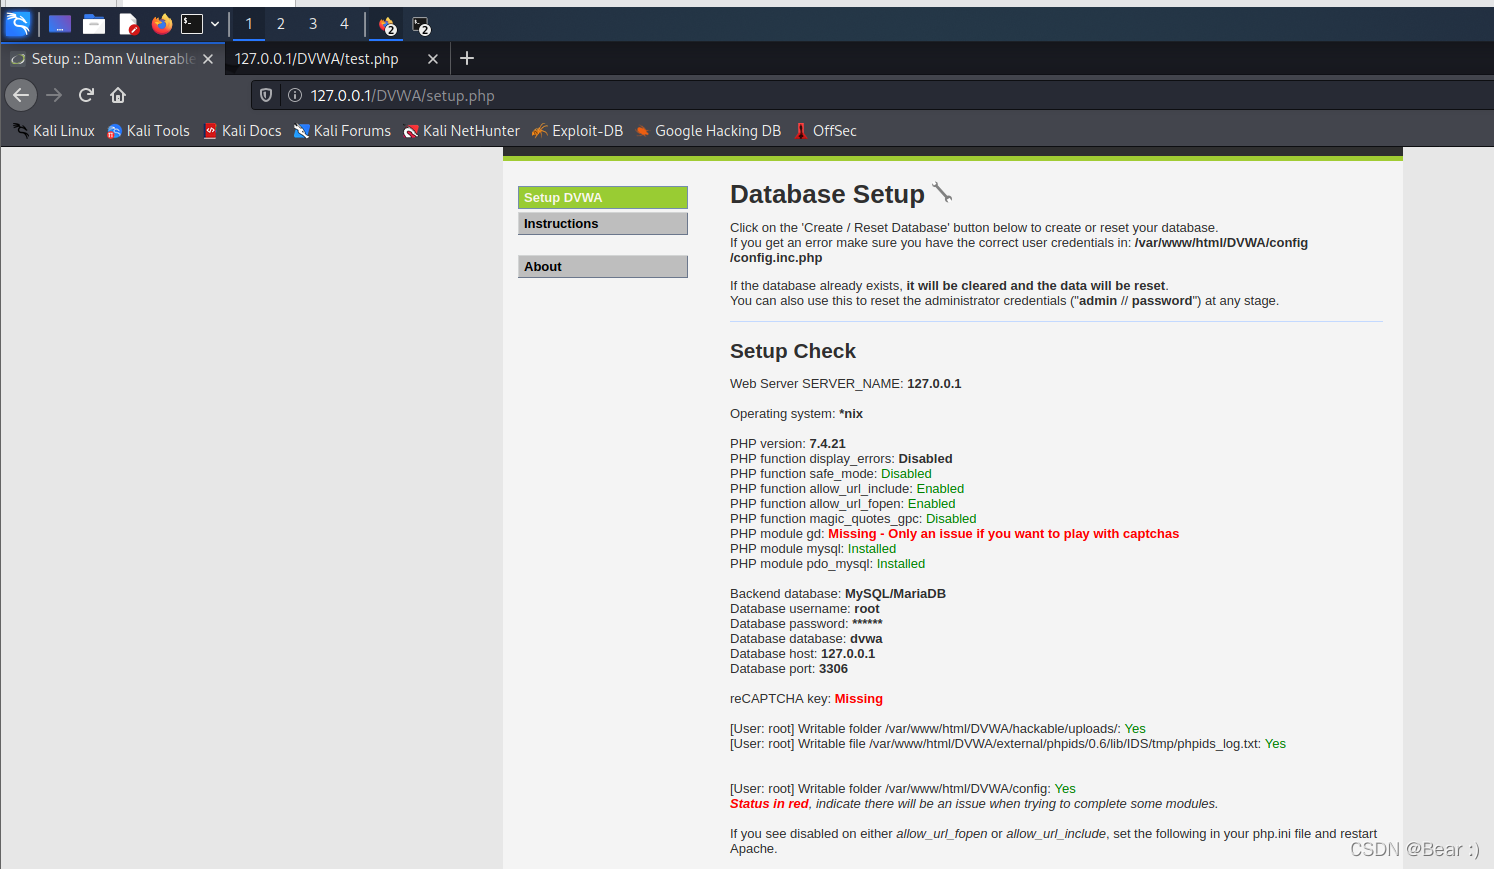Click the Database username root value
Viewport: 1494px width, 869px height.
click(x=867, y=609)
